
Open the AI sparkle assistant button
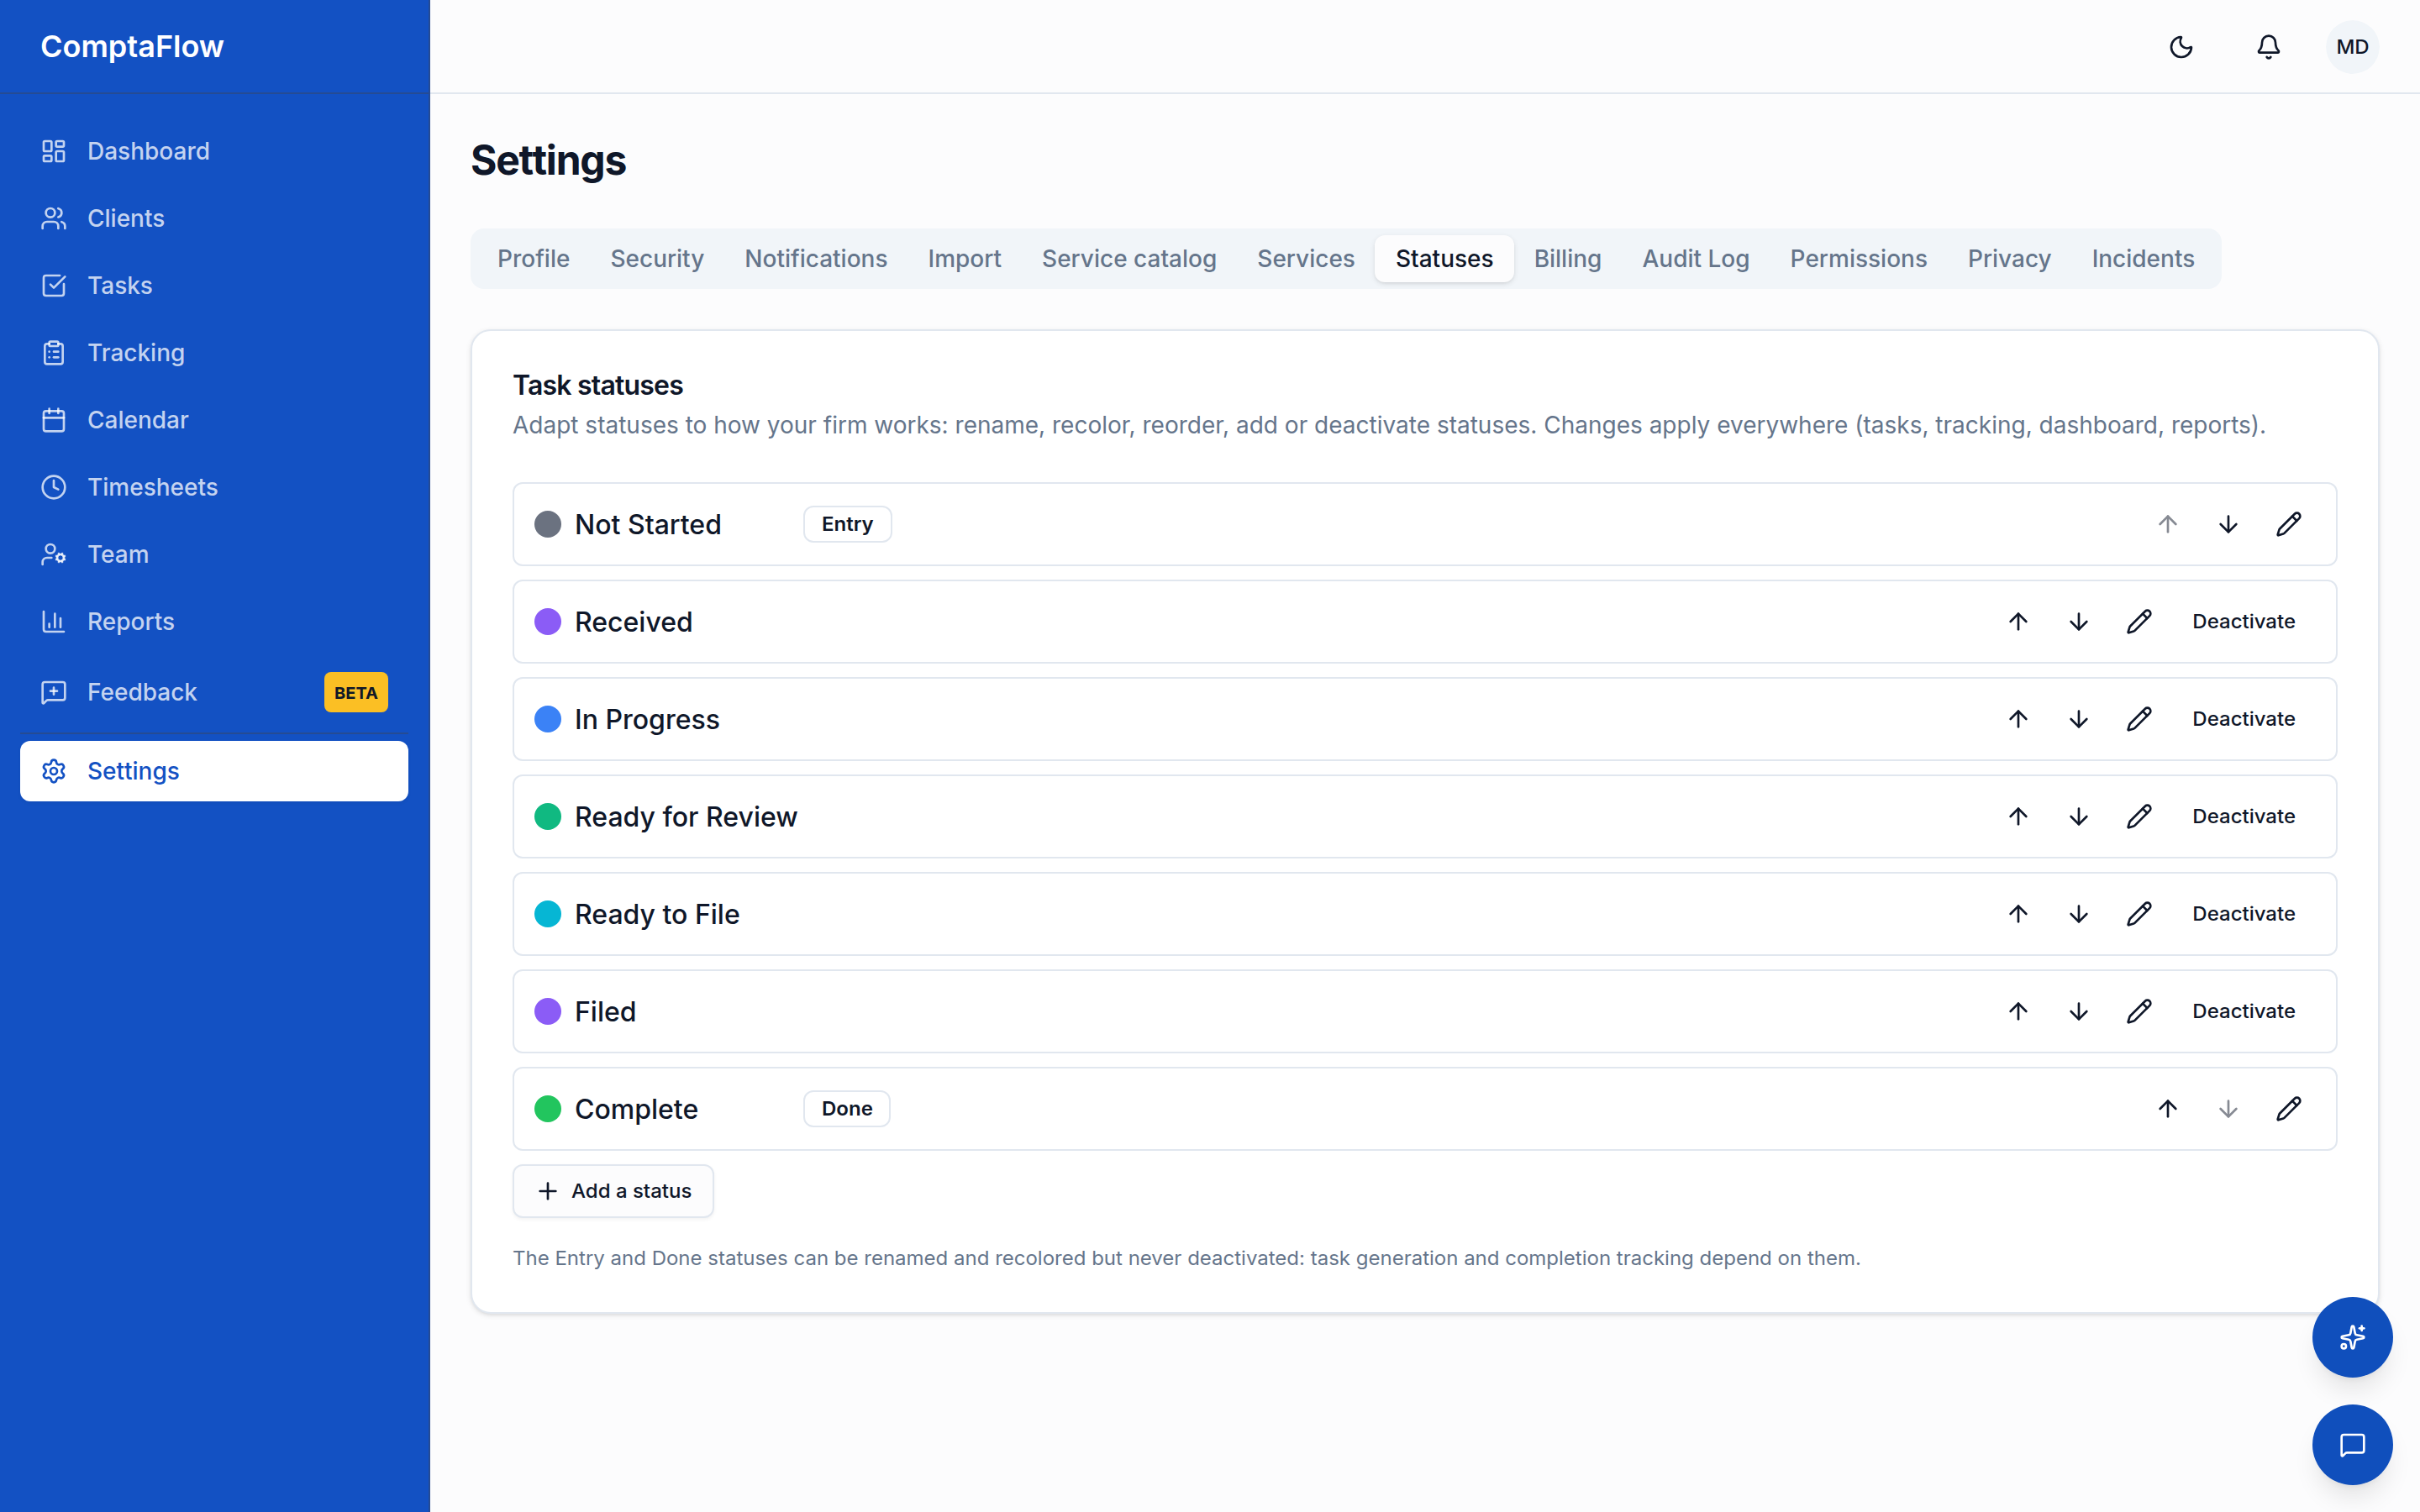[x=2352, y=1337]
